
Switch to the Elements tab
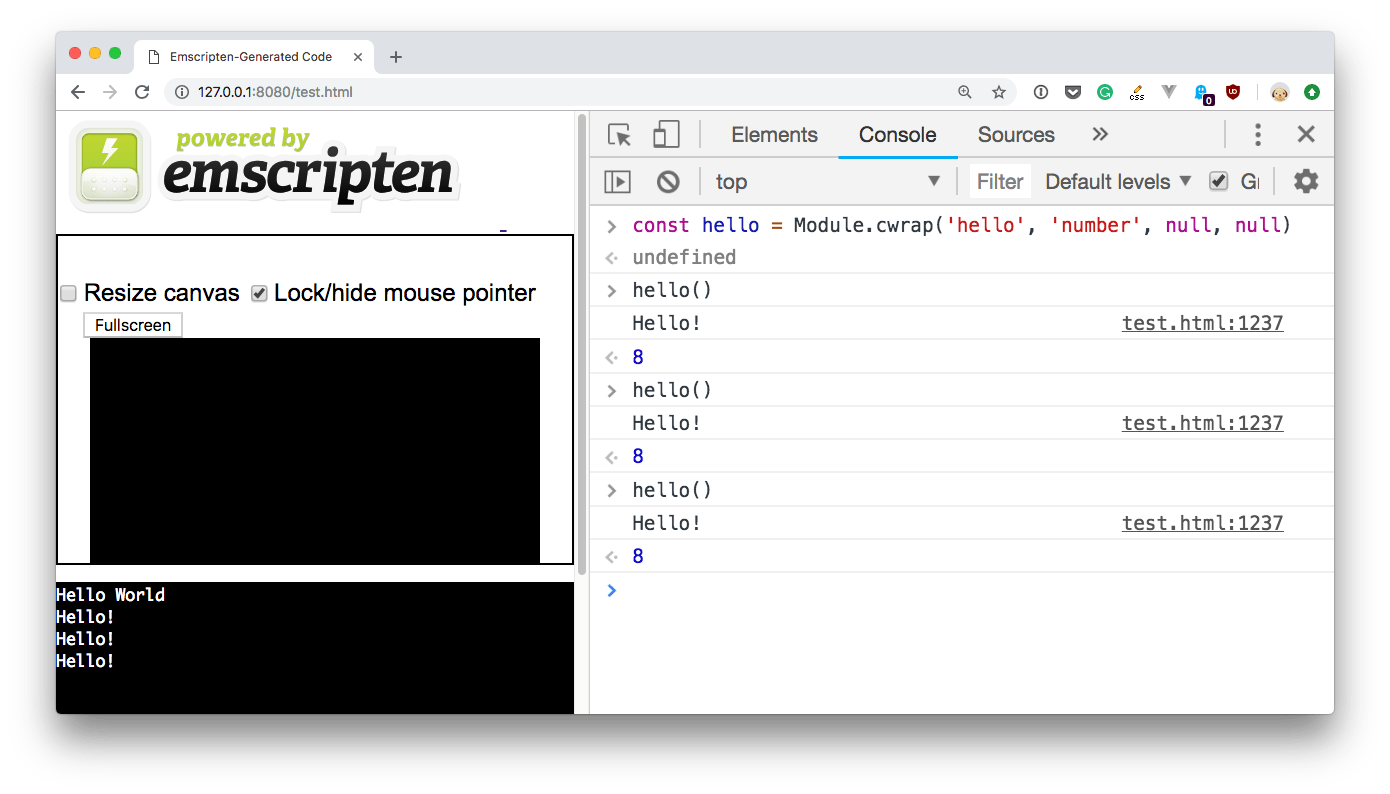point(774,135)
